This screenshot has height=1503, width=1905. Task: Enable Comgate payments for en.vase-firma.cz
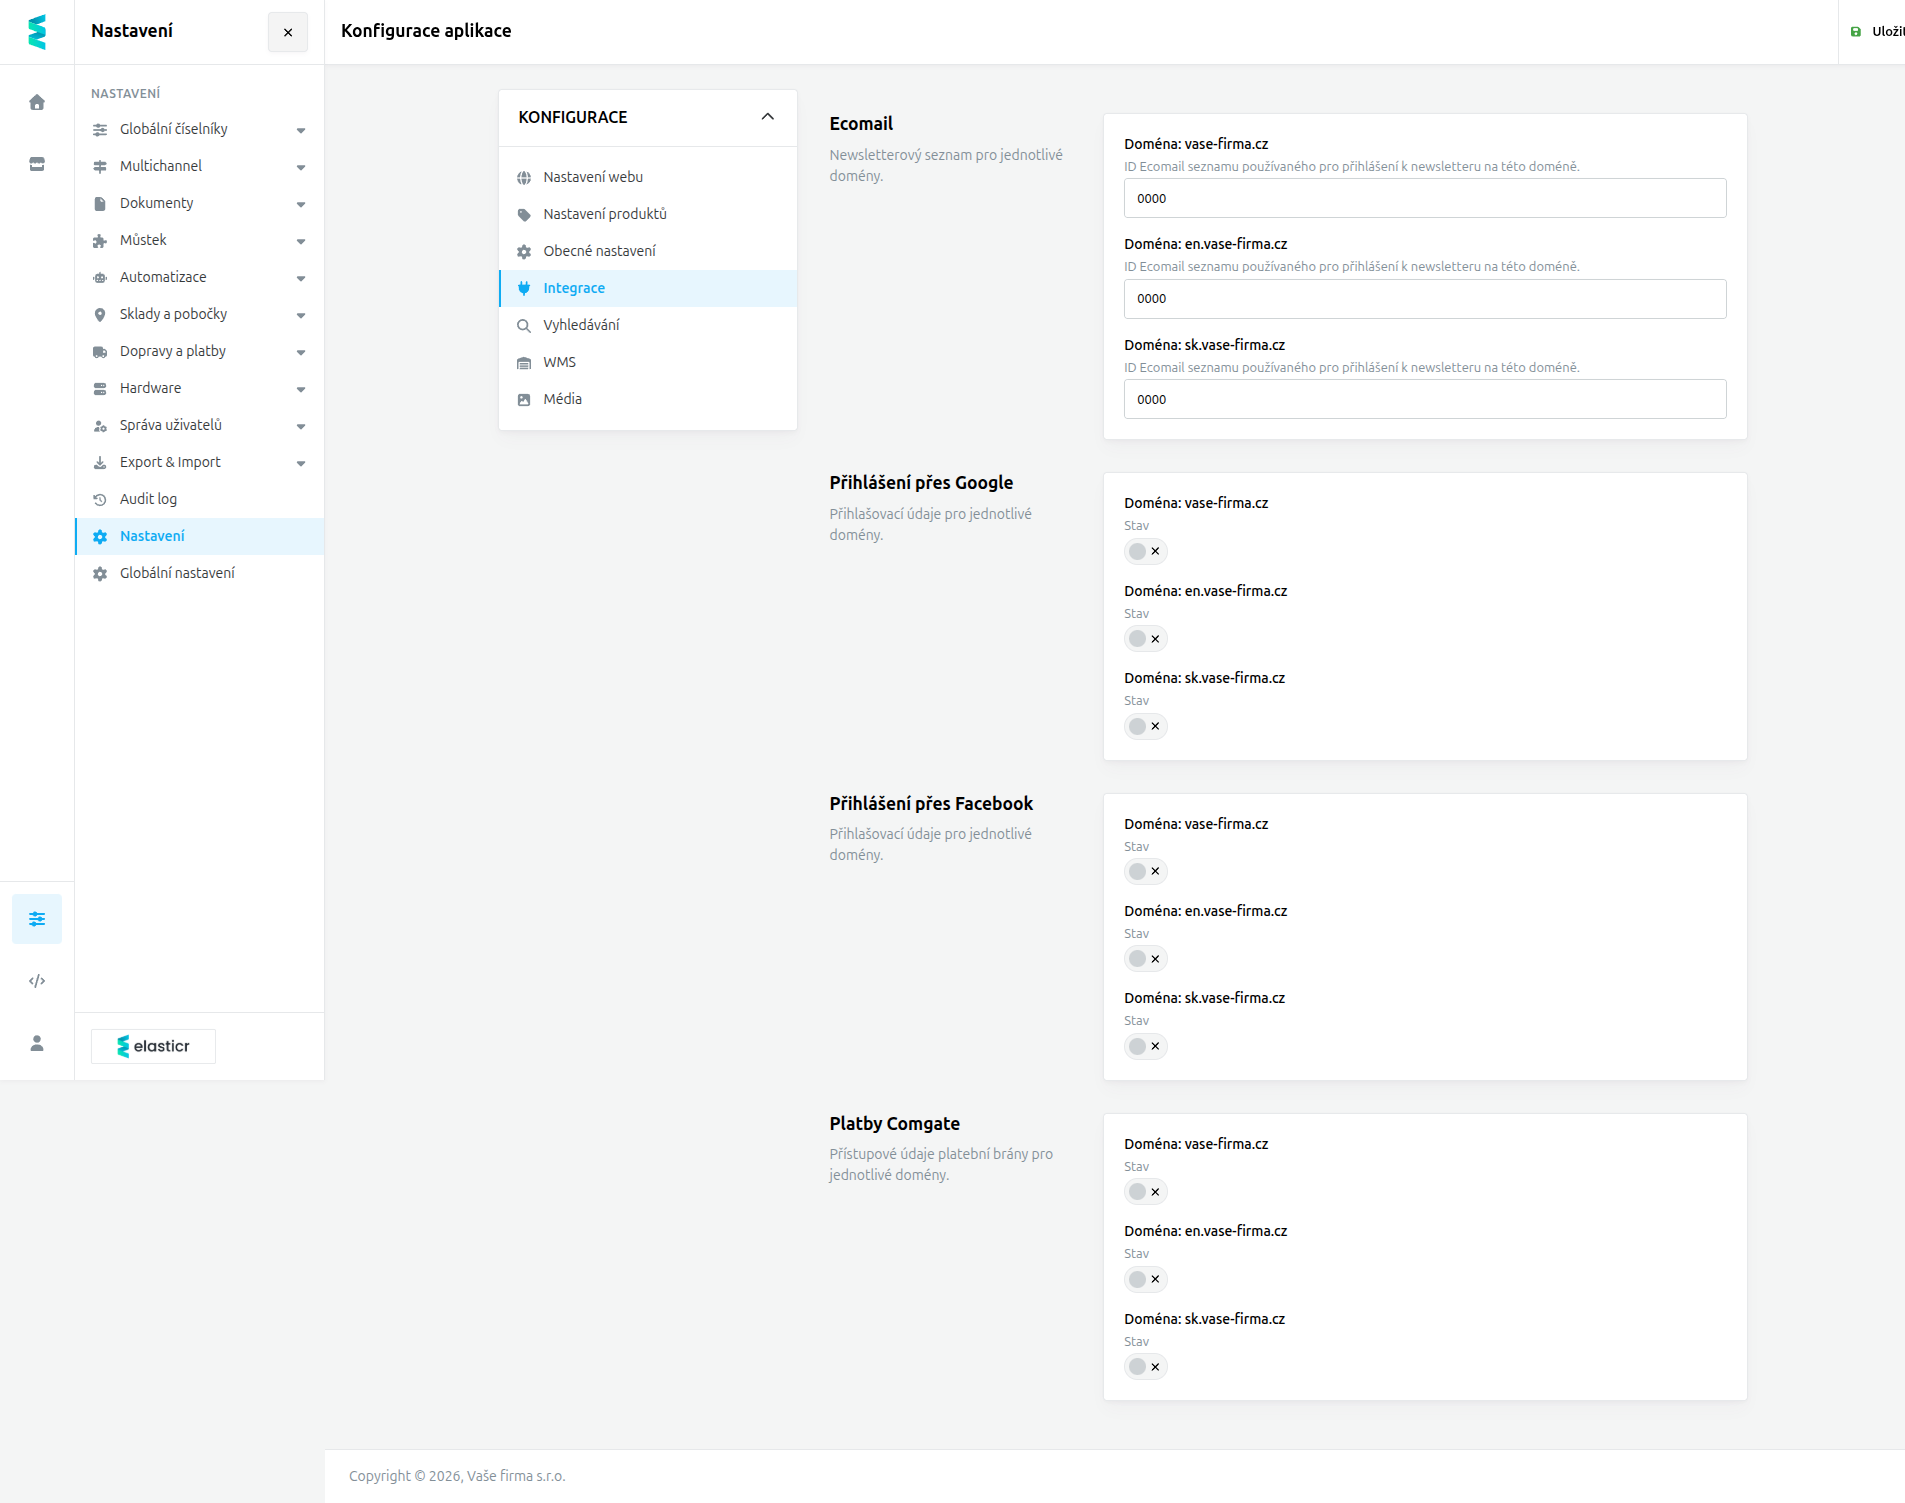pyautogui.click(x=1146, y=1279)
